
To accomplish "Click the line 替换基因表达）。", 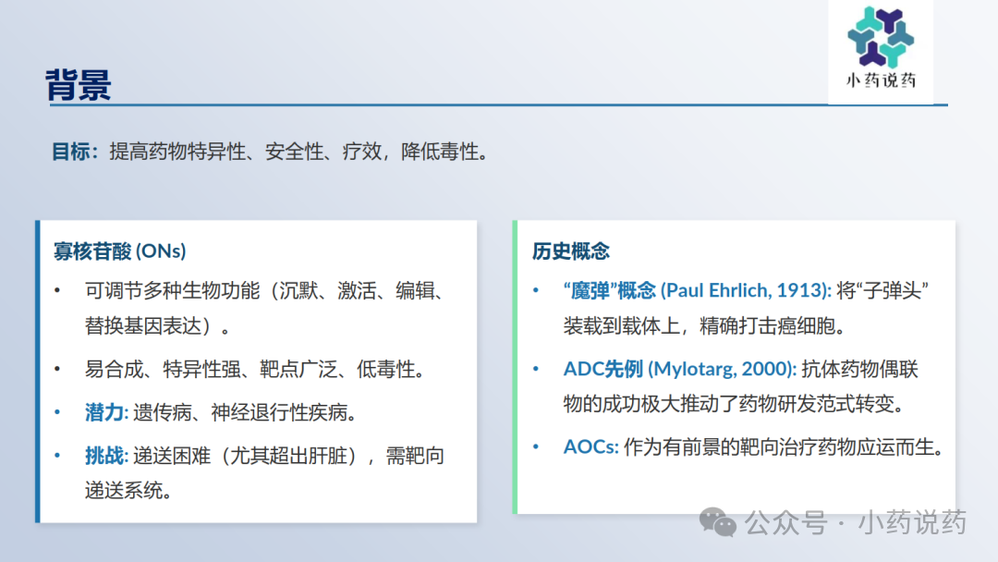I will [158, 326].
